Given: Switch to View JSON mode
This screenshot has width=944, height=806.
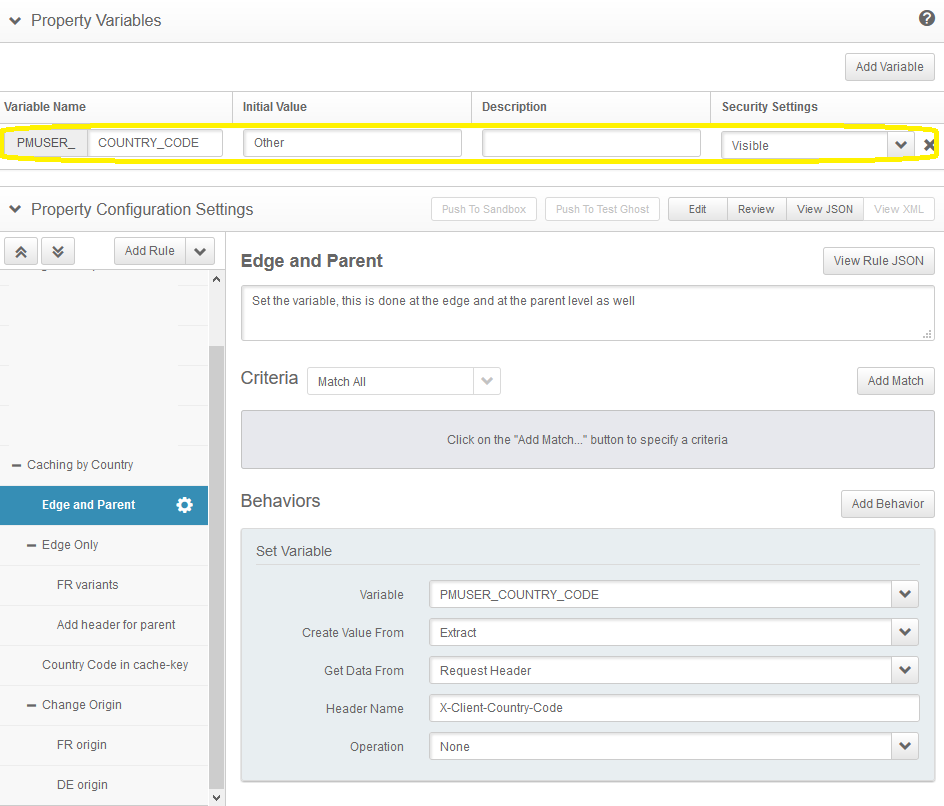Looking at the screenshot, I should click(x=824, y=209).
